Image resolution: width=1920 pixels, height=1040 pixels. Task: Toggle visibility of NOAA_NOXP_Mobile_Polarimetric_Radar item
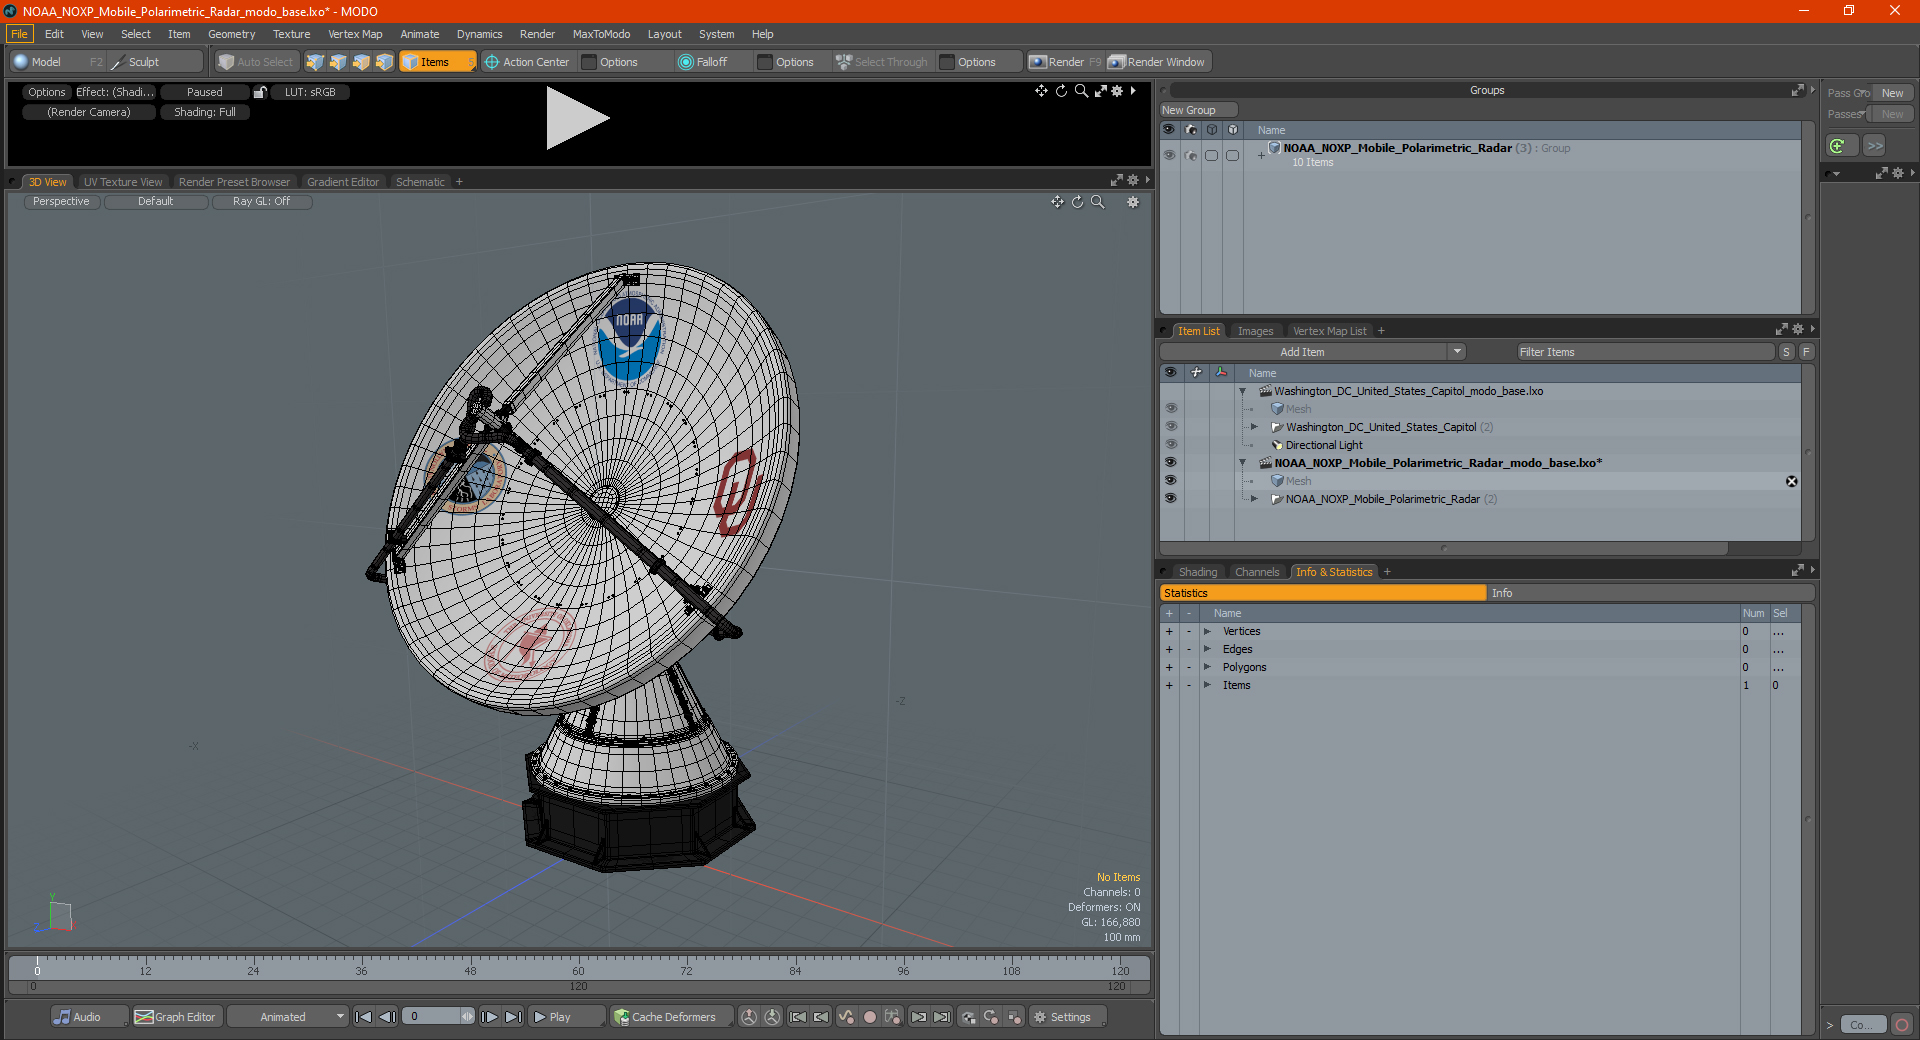pos(1170,499)
